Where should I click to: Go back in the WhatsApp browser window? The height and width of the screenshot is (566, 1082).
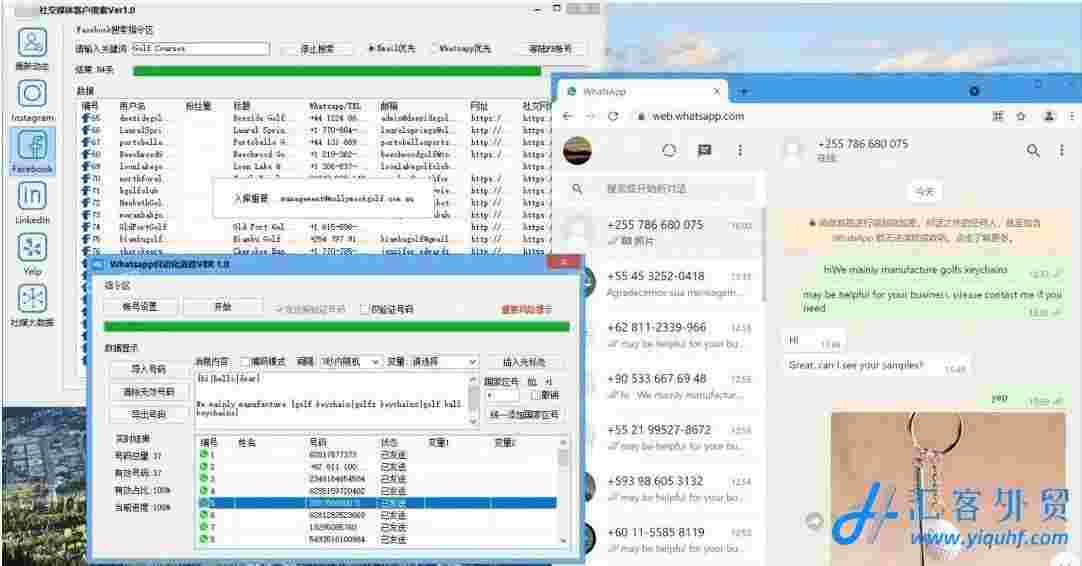click(x=567, y=116)
